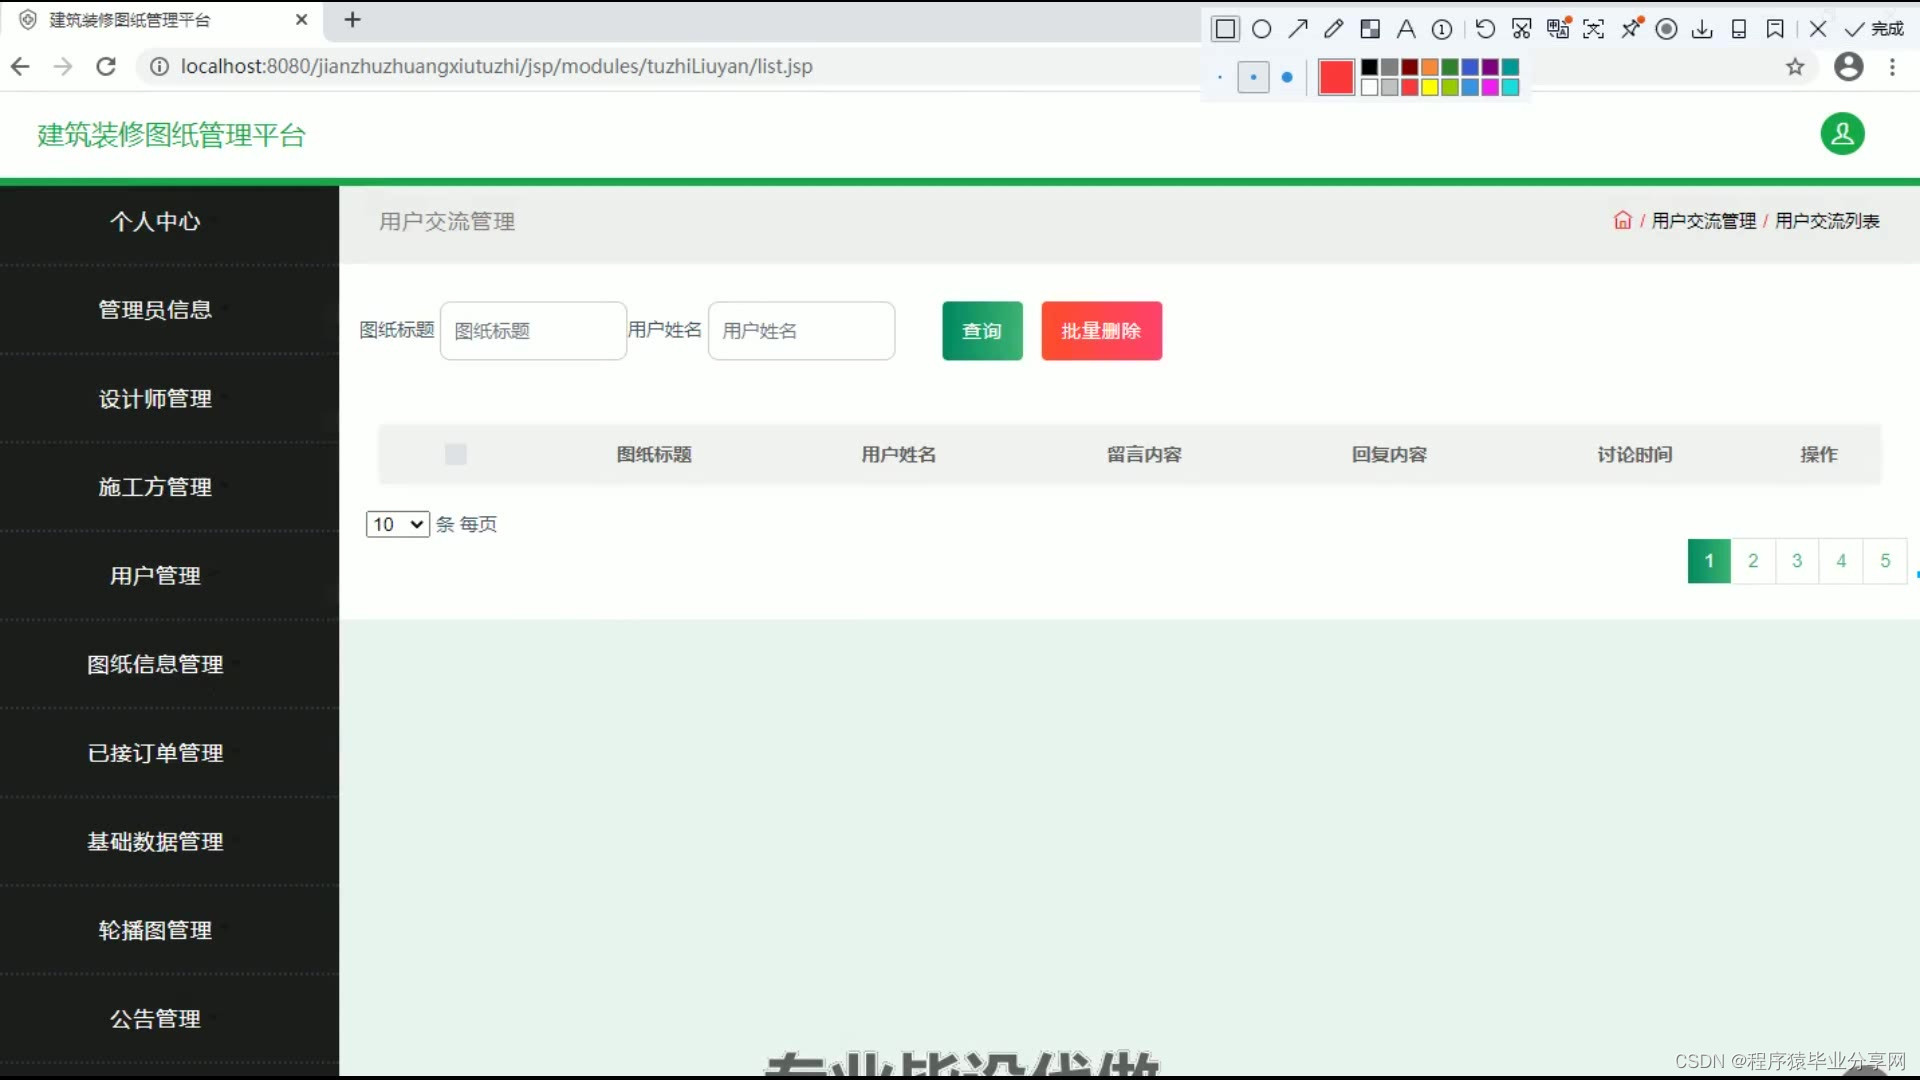
Task: Pick the yellow color swatch
Action: (x=1430, y=88)
